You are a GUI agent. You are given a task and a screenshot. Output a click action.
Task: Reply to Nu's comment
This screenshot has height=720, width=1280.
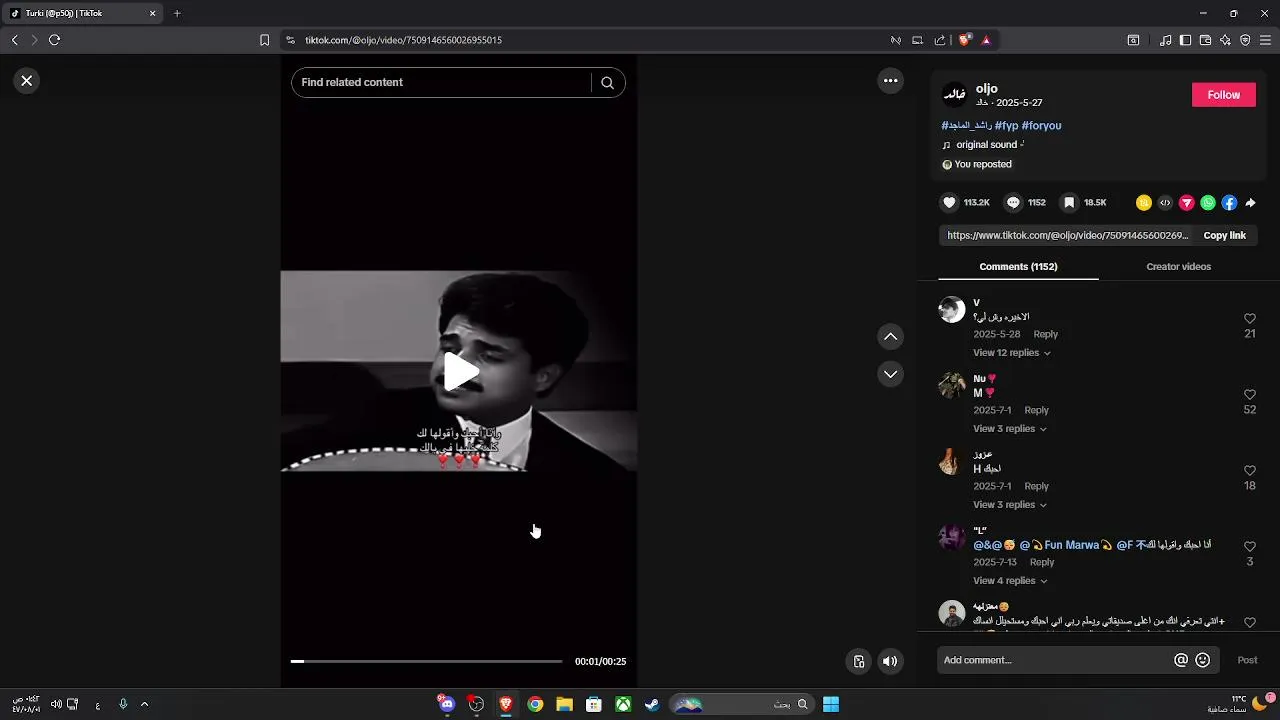[1036, 410]
